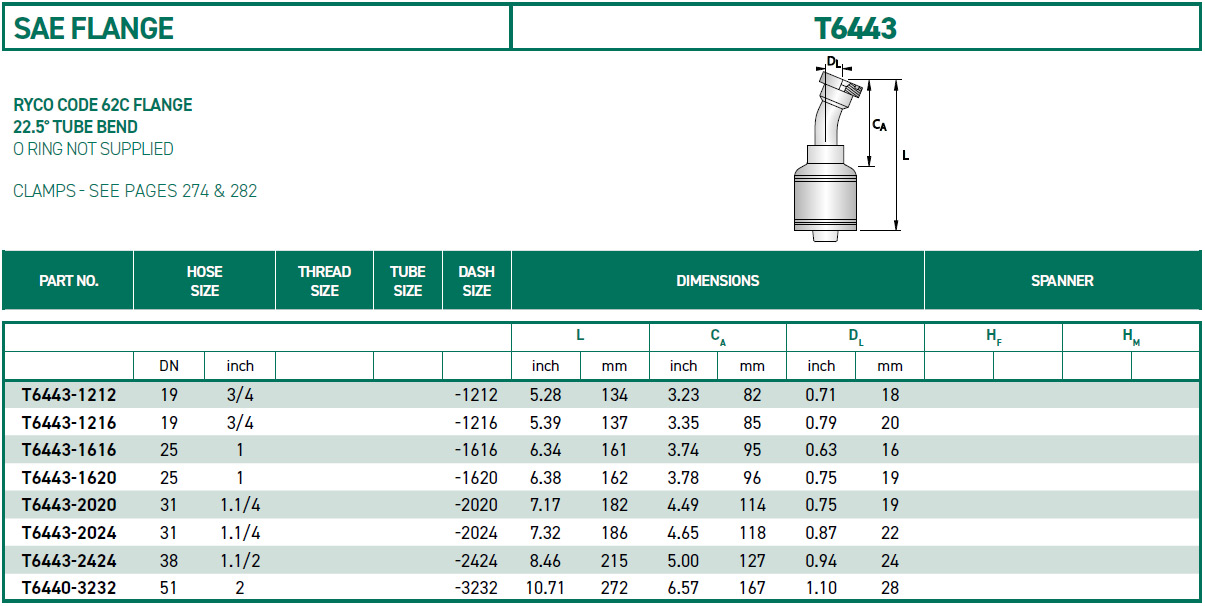
Task: Click the DN value 51
Action: [x=169, y=587]
